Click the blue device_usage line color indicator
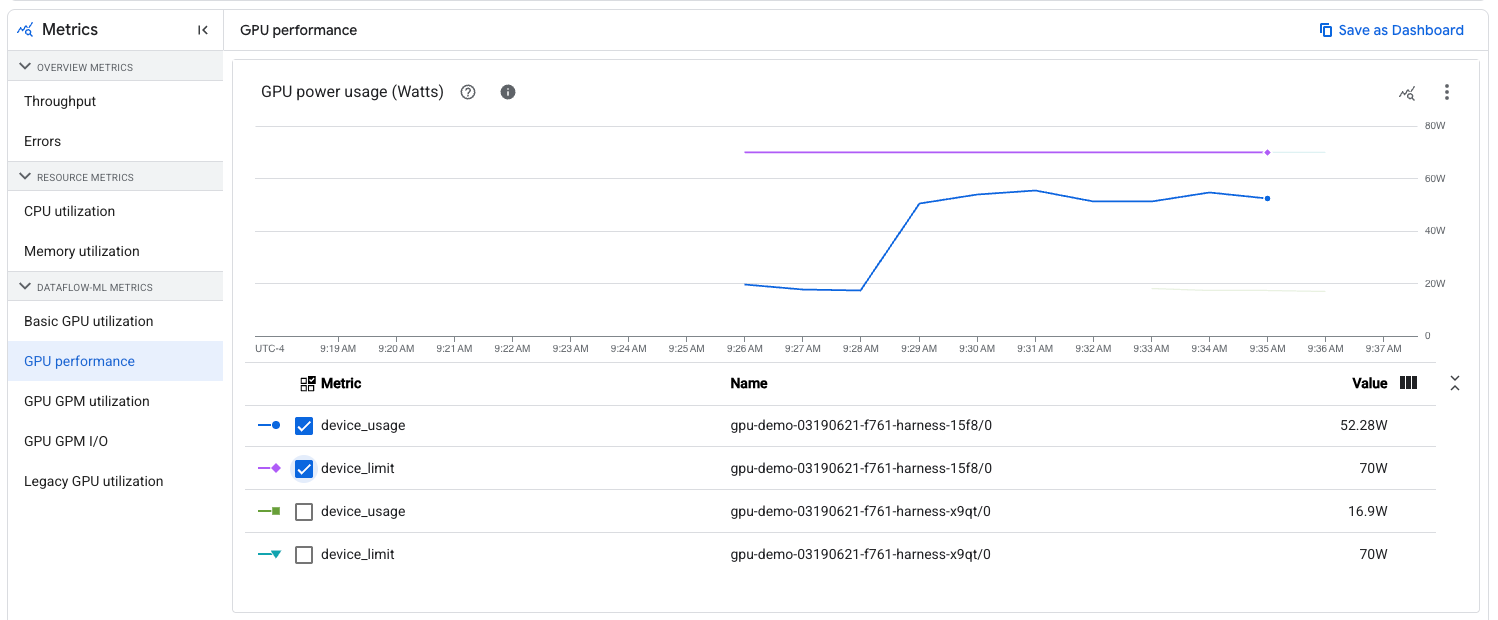Viewport: 1498px width, 620px height. (268, 425)
